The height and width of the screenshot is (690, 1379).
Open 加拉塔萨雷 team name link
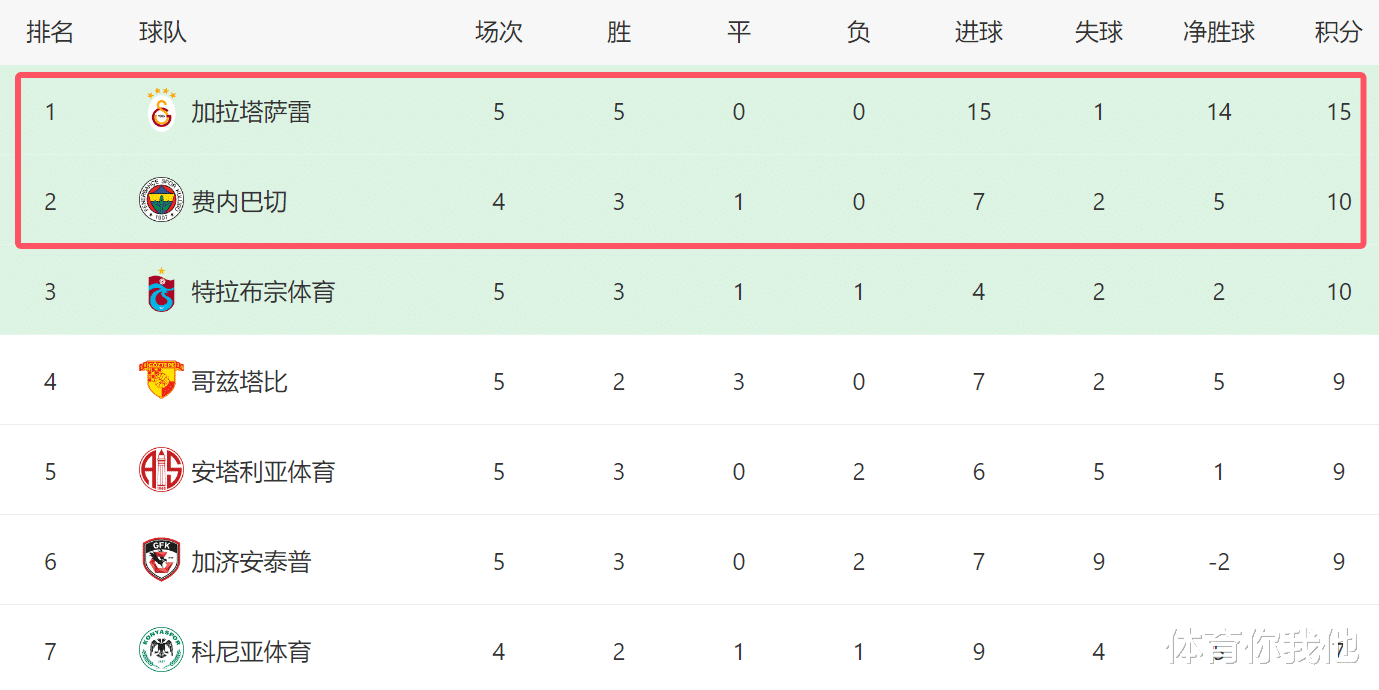coord(251,112)
